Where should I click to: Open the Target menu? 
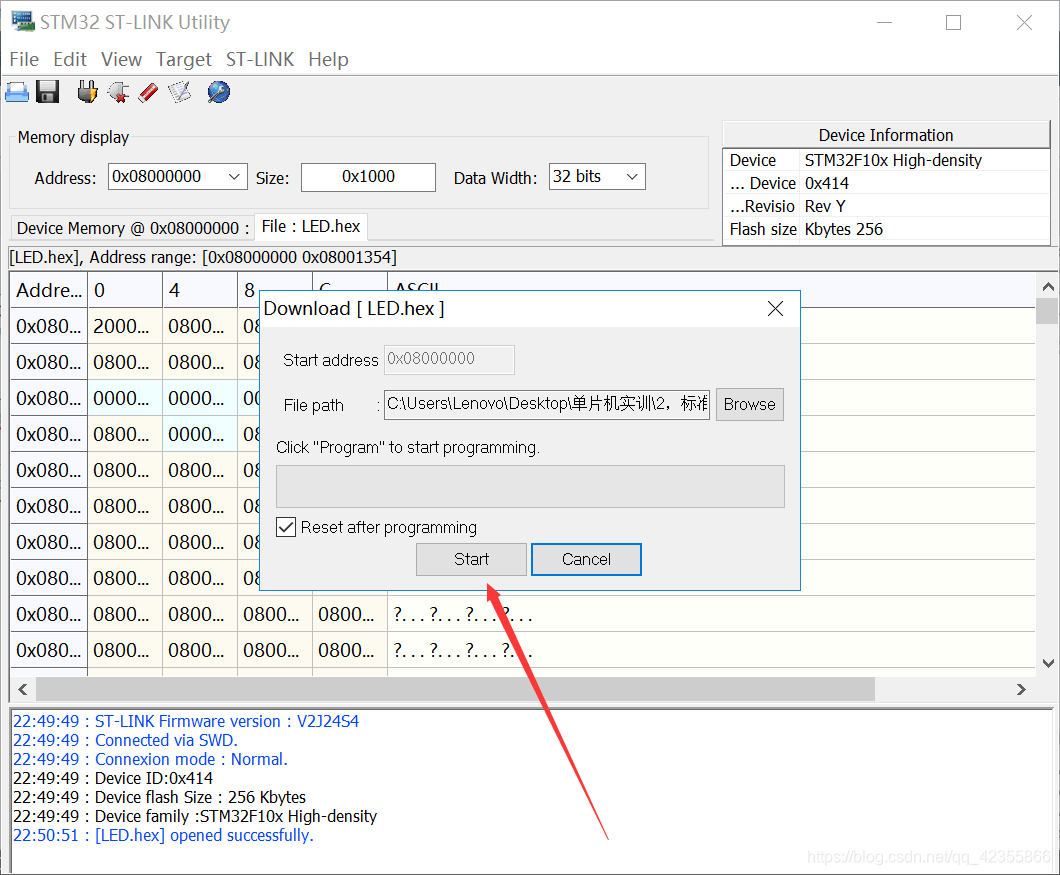pos(184,60)
